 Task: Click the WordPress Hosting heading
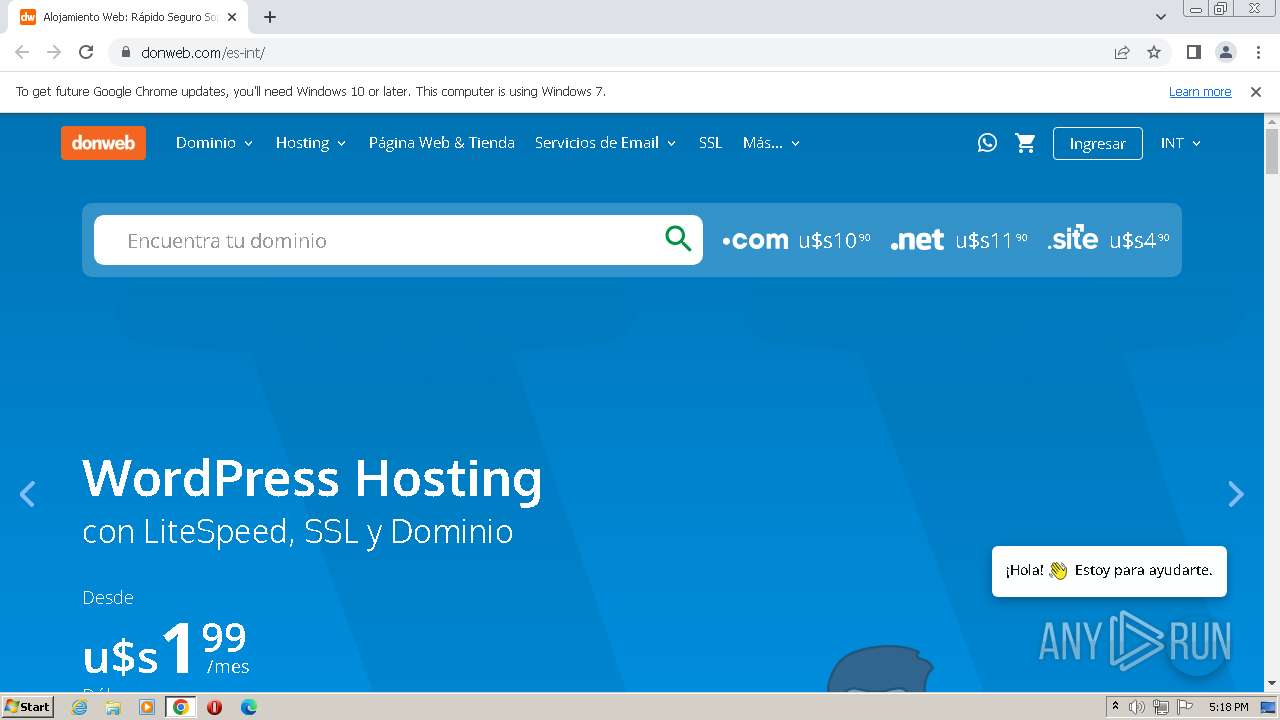312,478
